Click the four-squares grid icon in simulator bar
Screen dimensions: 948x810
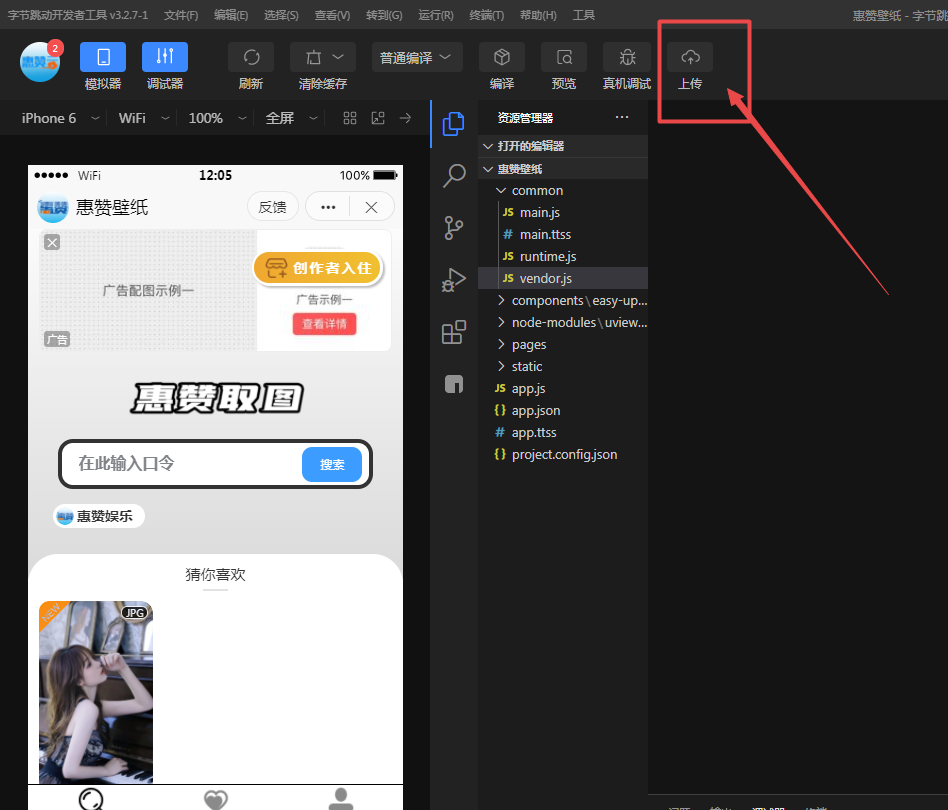(x=349, y=118)
